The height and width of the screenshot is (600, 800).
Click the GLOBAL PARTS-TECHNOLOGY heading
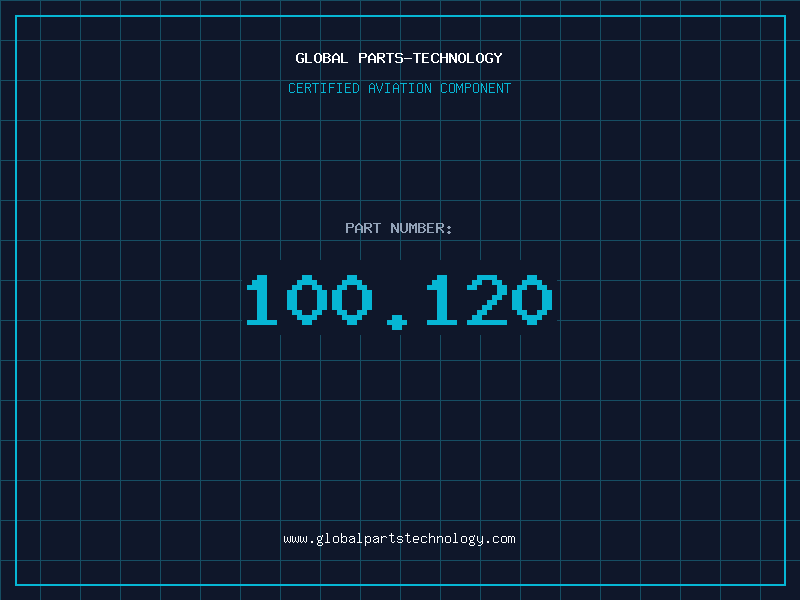click(399, 58)
